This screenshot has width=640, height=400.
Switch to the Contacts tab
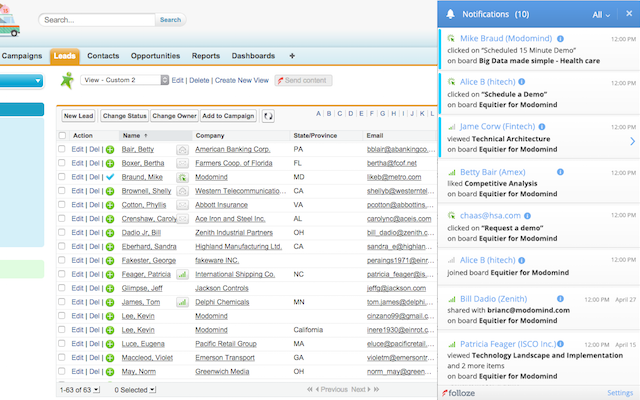click(x=103, y=56)
